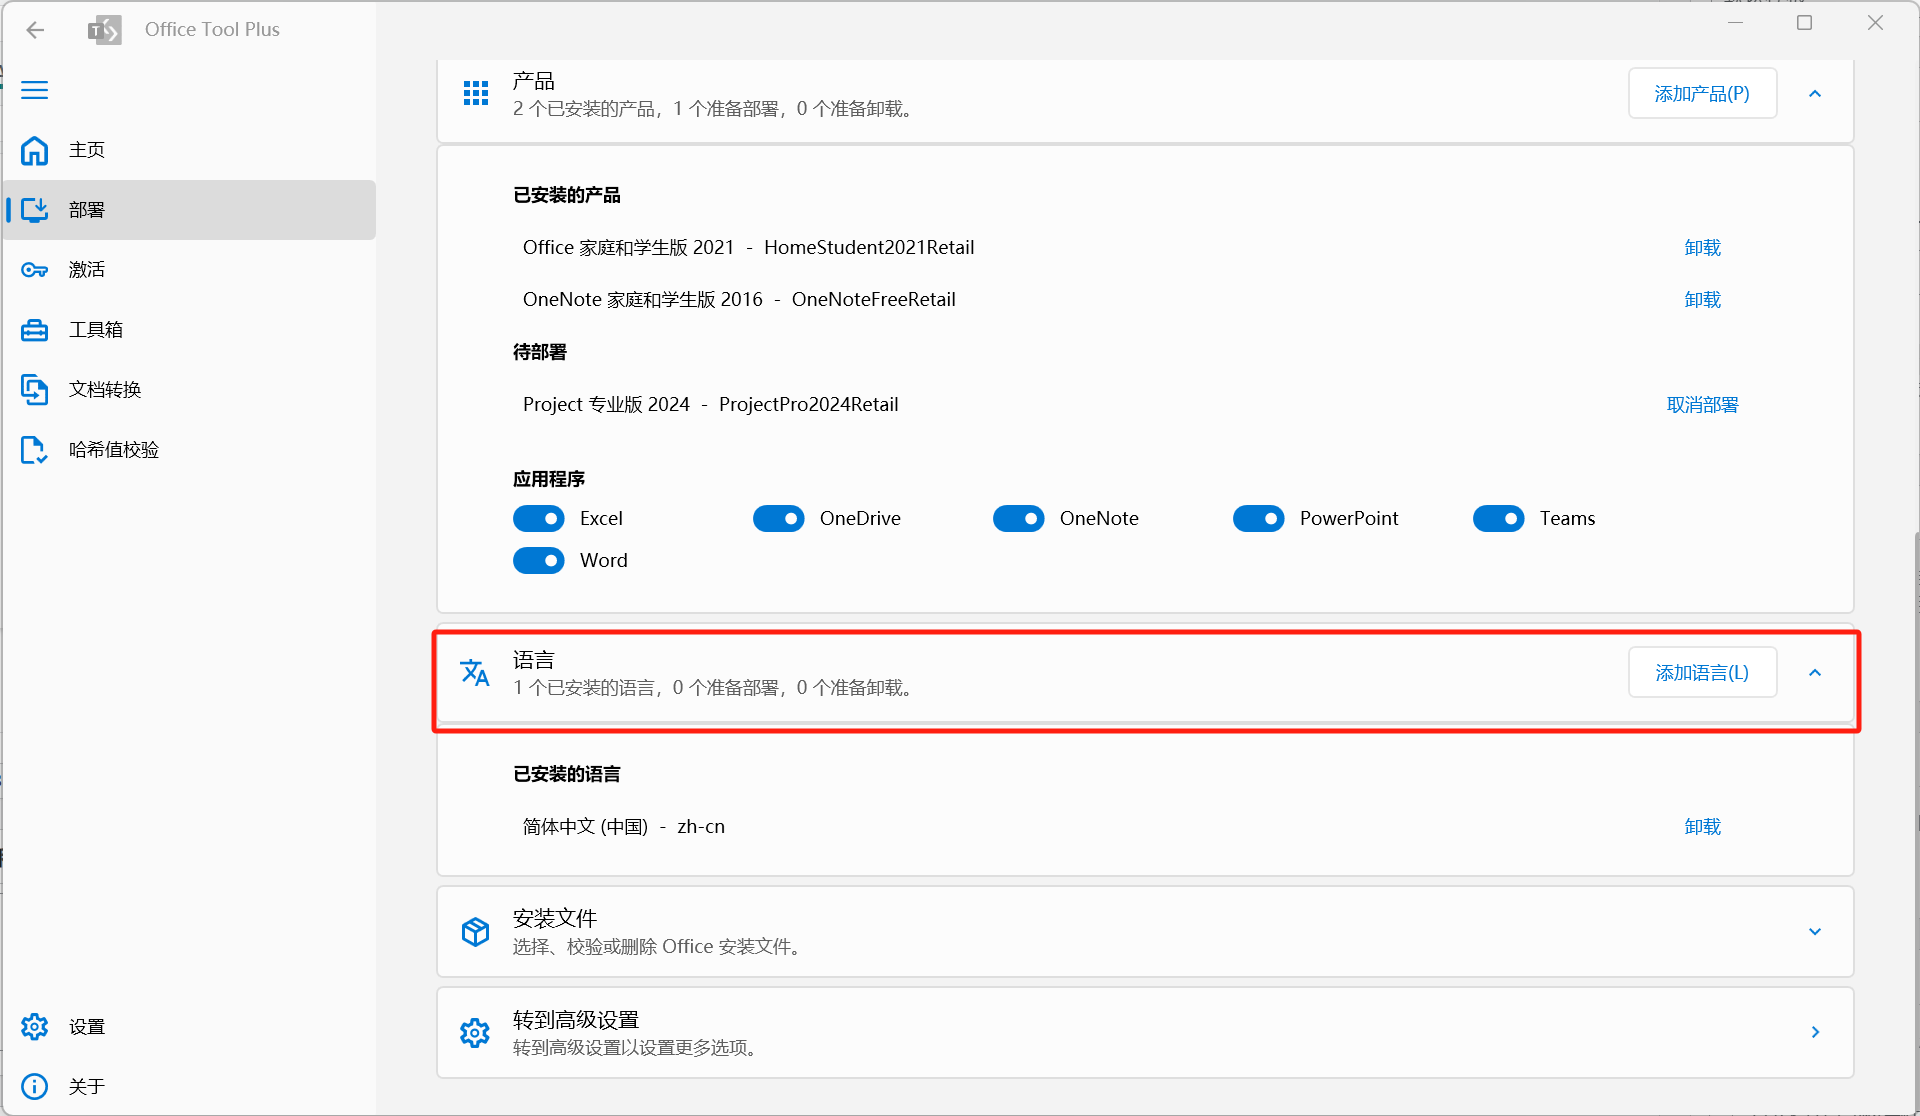Click the 安装文件 section title
The image size is (1920, 1116).
coord(555,918)
